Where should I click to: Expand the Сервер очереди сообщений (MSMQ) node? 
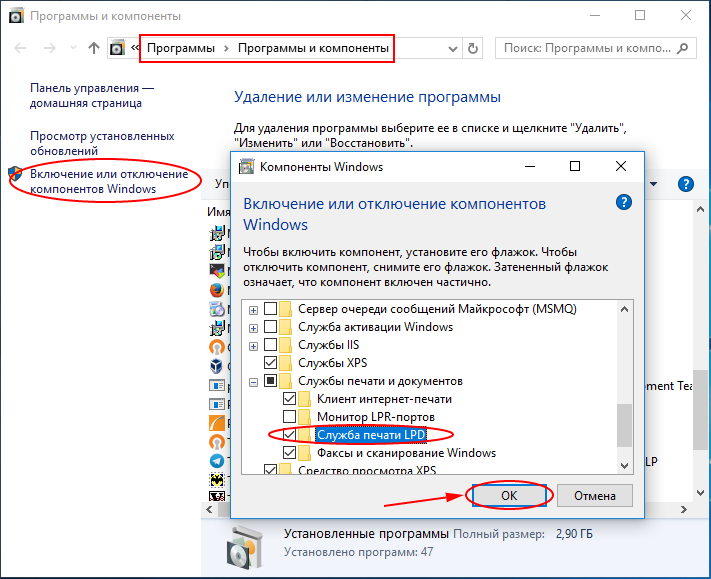coord(253,310)
